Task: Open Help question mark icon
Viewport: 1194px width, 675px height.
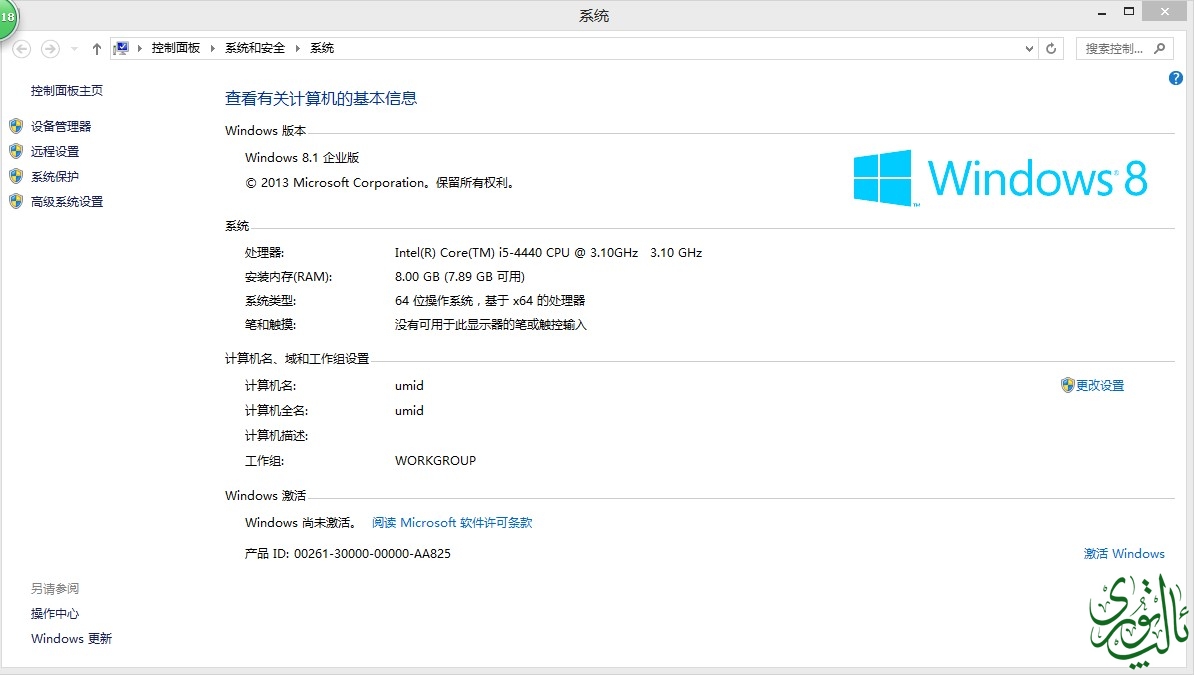Action: [x=1176, y=78]
